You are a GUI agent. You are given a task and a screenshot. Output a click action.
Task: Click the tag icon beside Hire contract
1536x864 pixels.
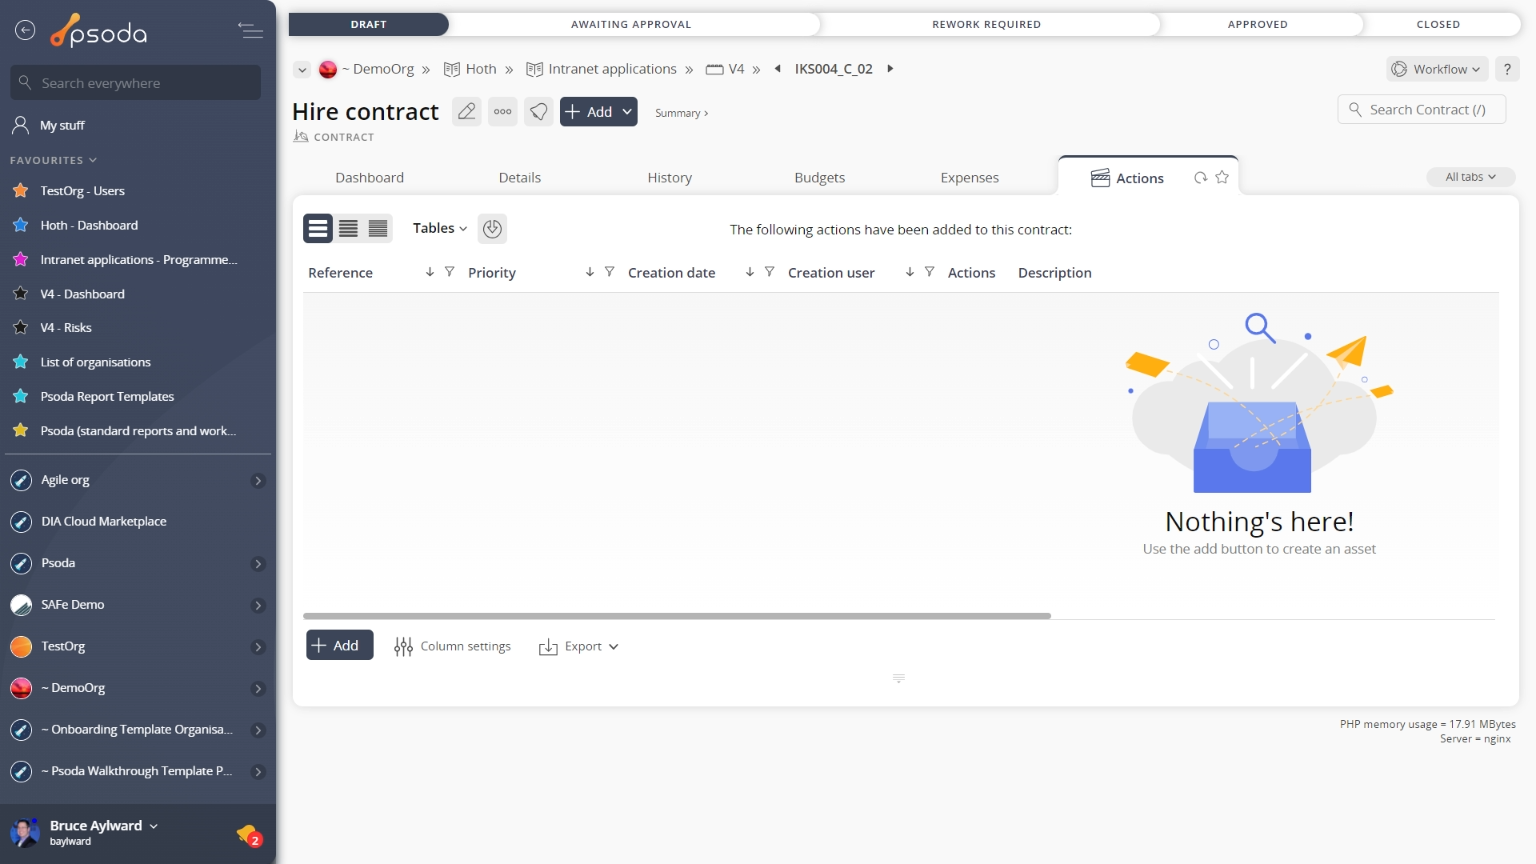pyautogui.click(x=539, y=112)
